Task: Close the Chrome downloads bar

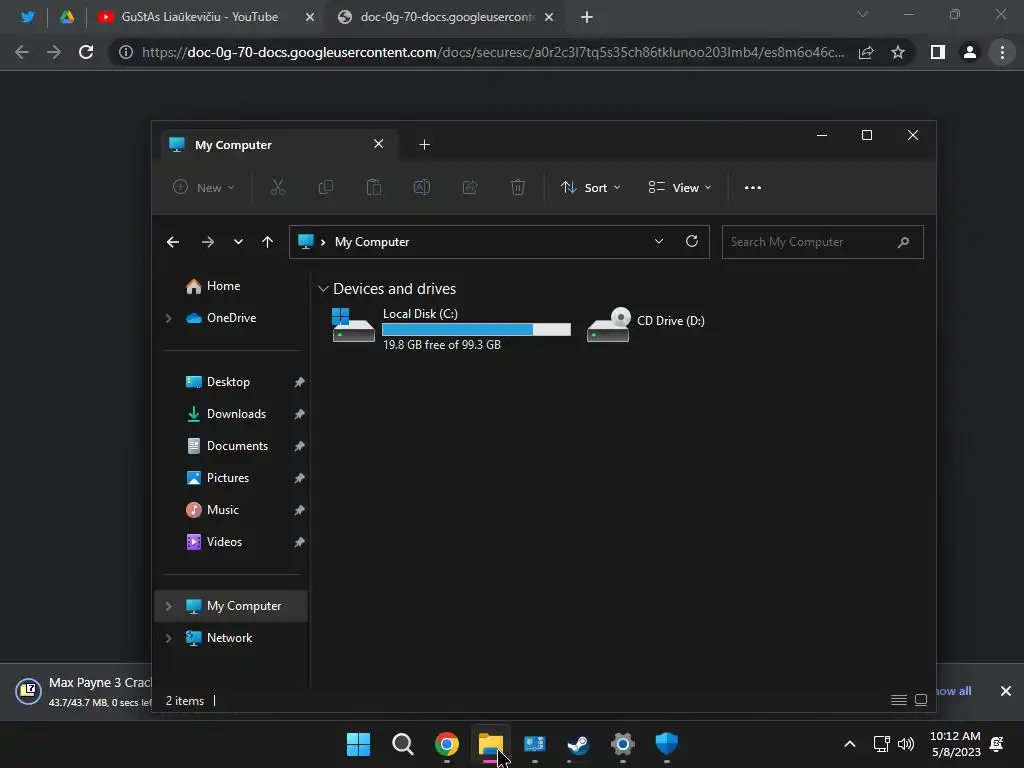Action: pyautogui.click(x=1006, y=691)
